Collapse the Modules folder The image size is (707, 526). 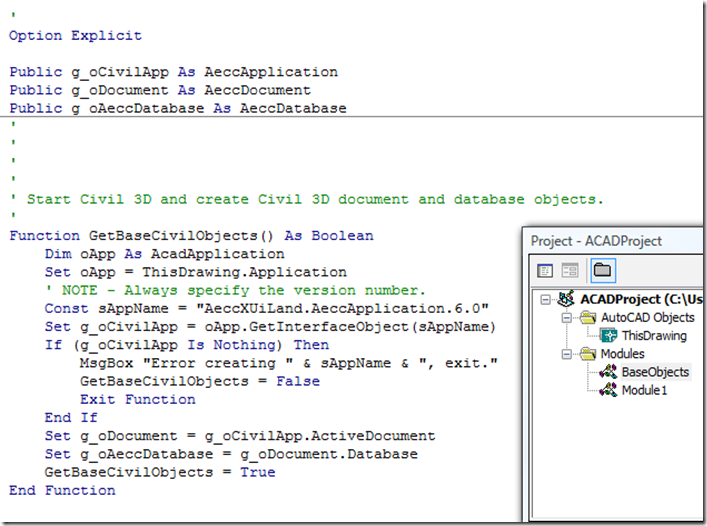pos(566,354)
